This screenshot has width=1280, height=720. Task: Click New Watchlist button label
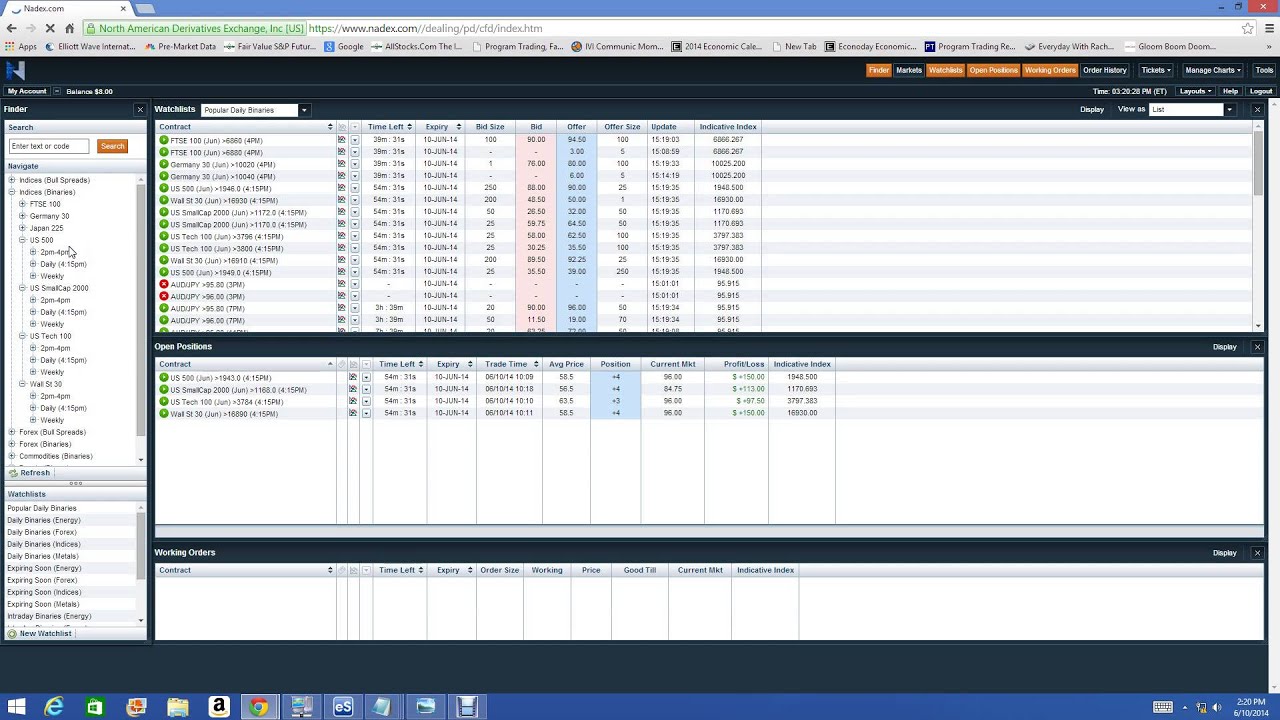tap(46, 634)
